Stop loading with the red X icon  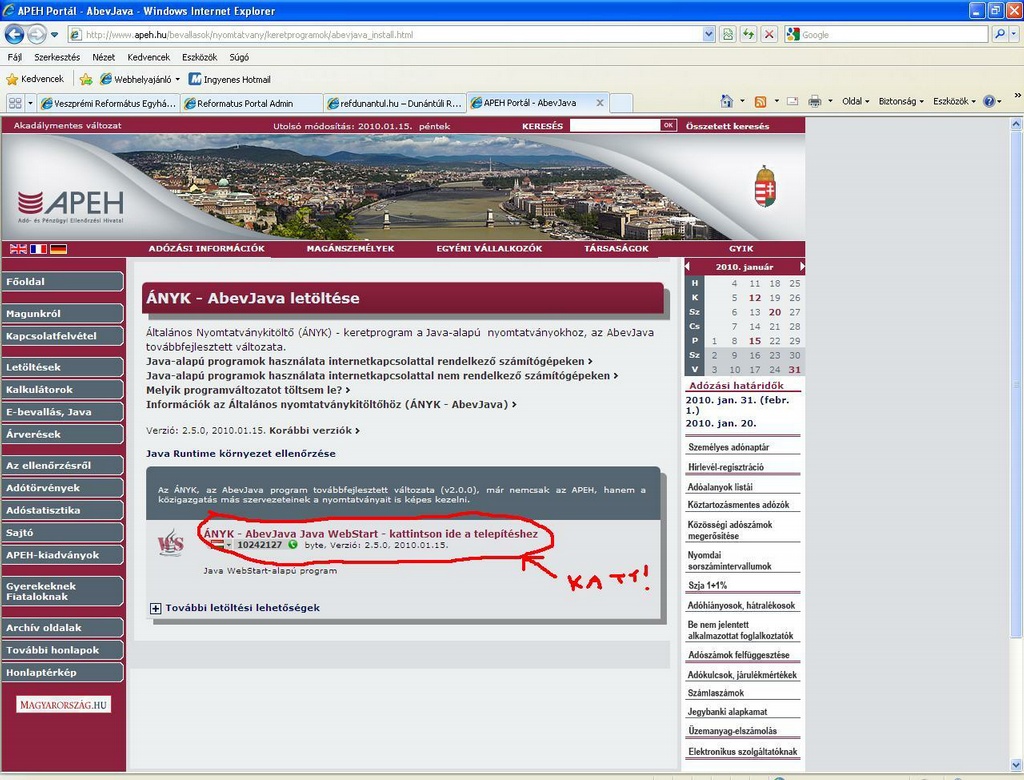(769, 35)
